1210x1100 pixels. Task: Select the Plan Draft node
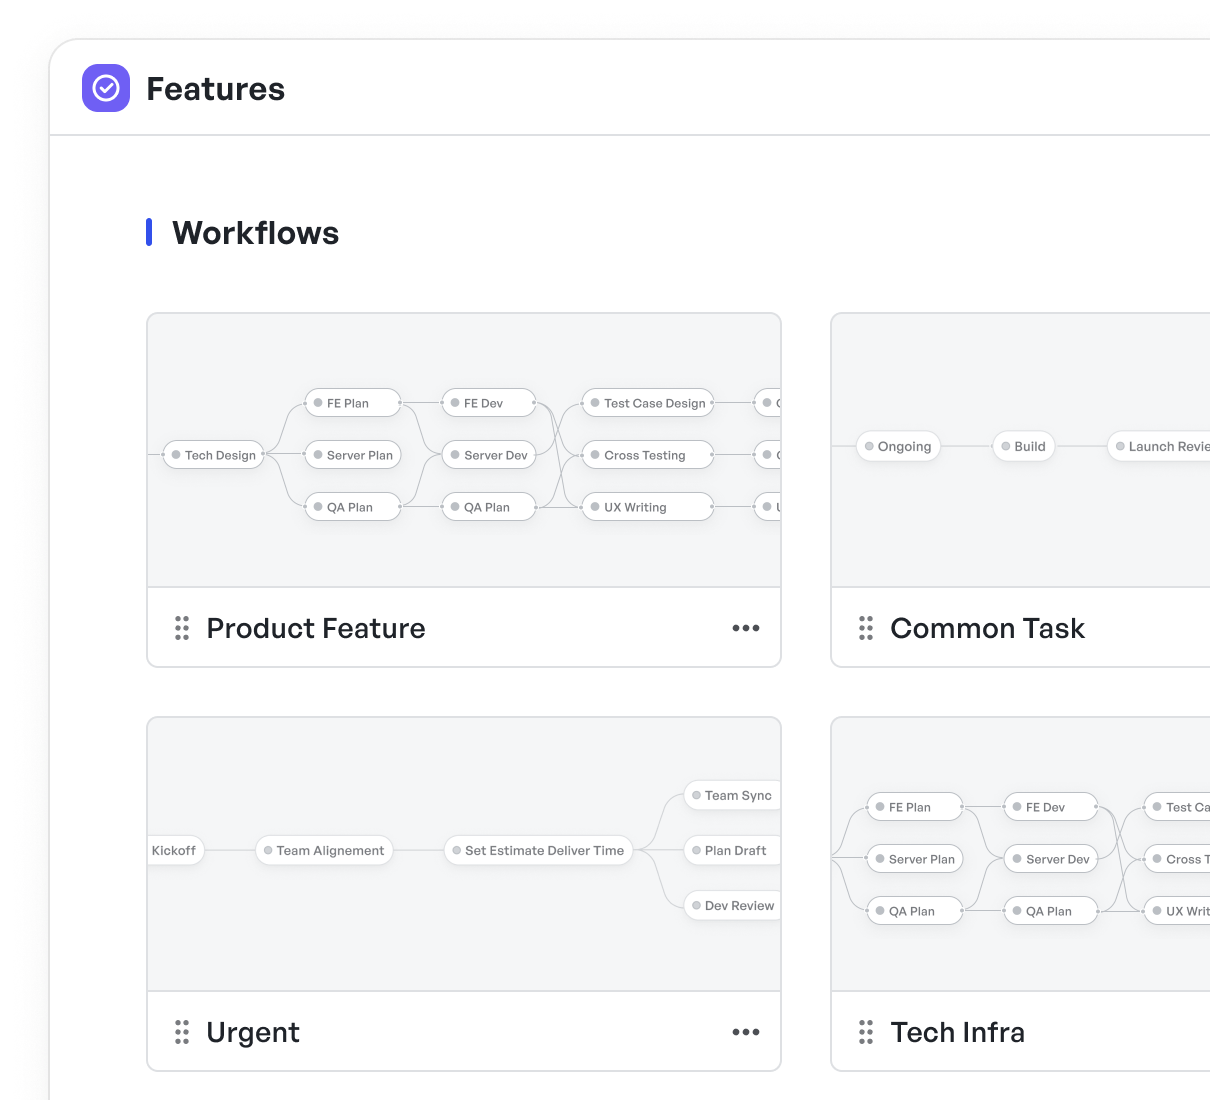732,851
